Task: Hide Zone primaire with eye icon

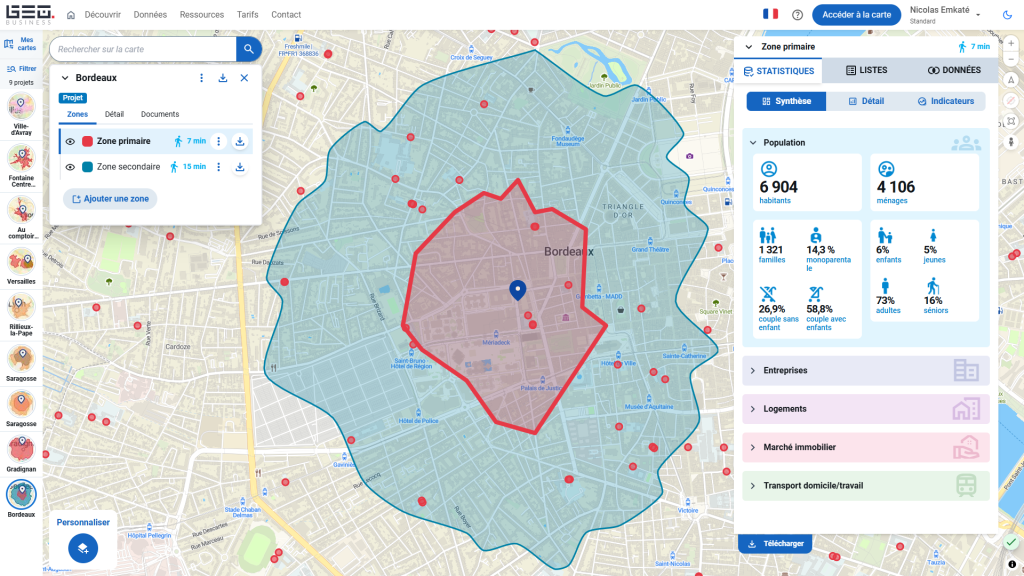Action: (70, 142)
